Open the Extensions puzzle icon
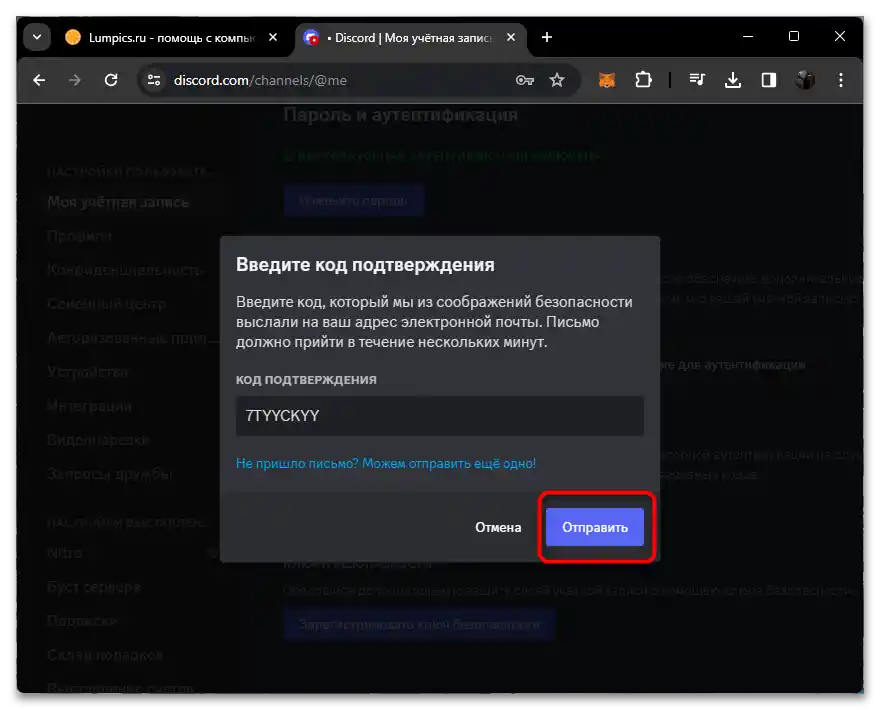 [643, 80]
